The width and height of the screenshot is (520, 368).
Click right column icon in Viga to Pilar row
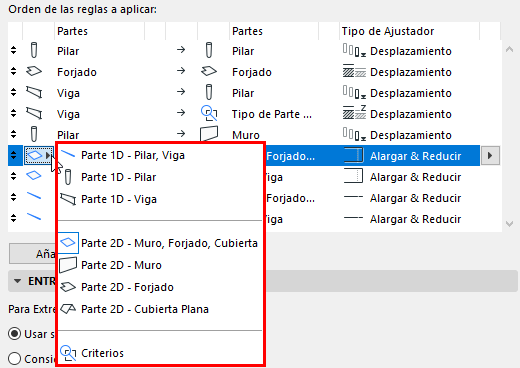point(209,92)
